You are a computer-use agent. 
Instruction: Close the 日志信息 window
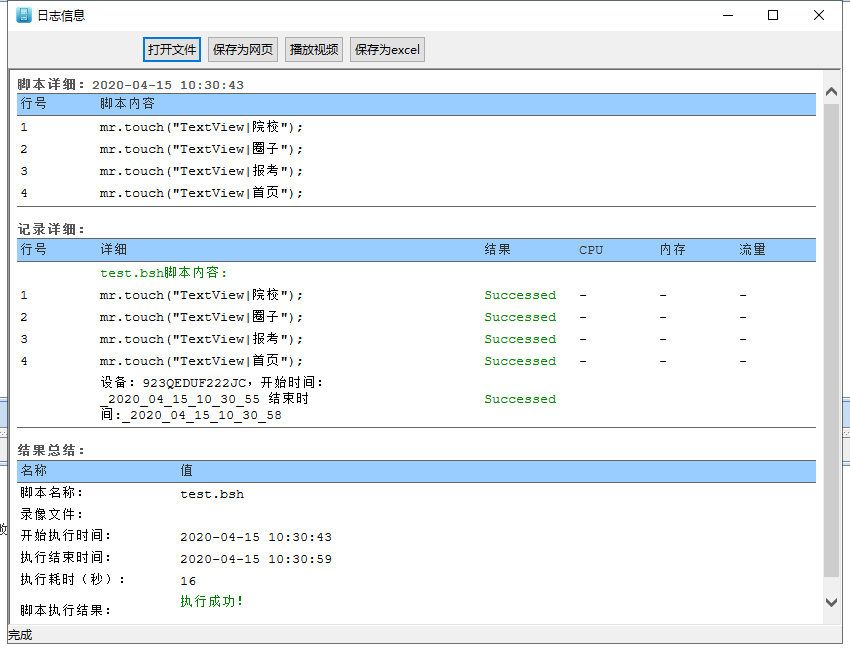click(x=819, y=15)
